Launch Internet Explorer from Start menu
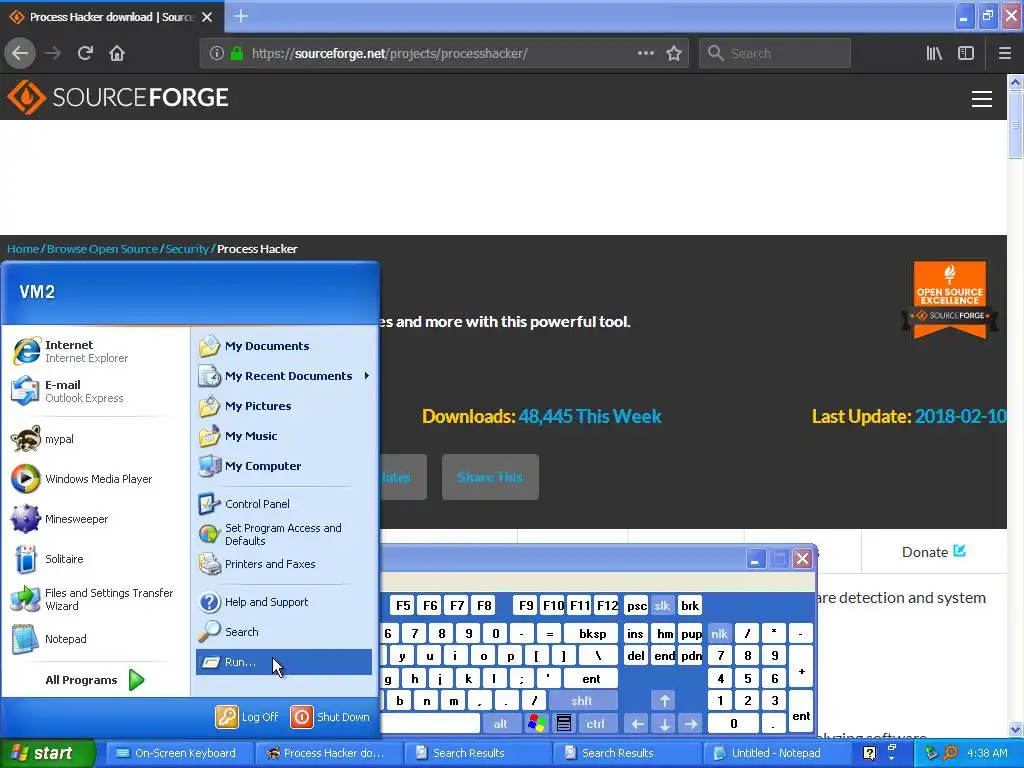This screenshot has height=768, width=1024. (x=95, y=351)
